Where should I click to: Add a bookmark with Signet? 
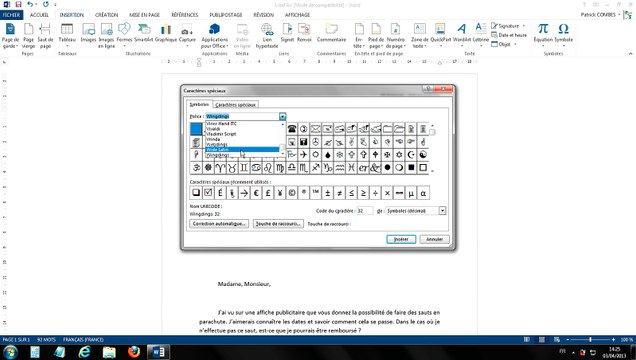[x=287, y=32]
